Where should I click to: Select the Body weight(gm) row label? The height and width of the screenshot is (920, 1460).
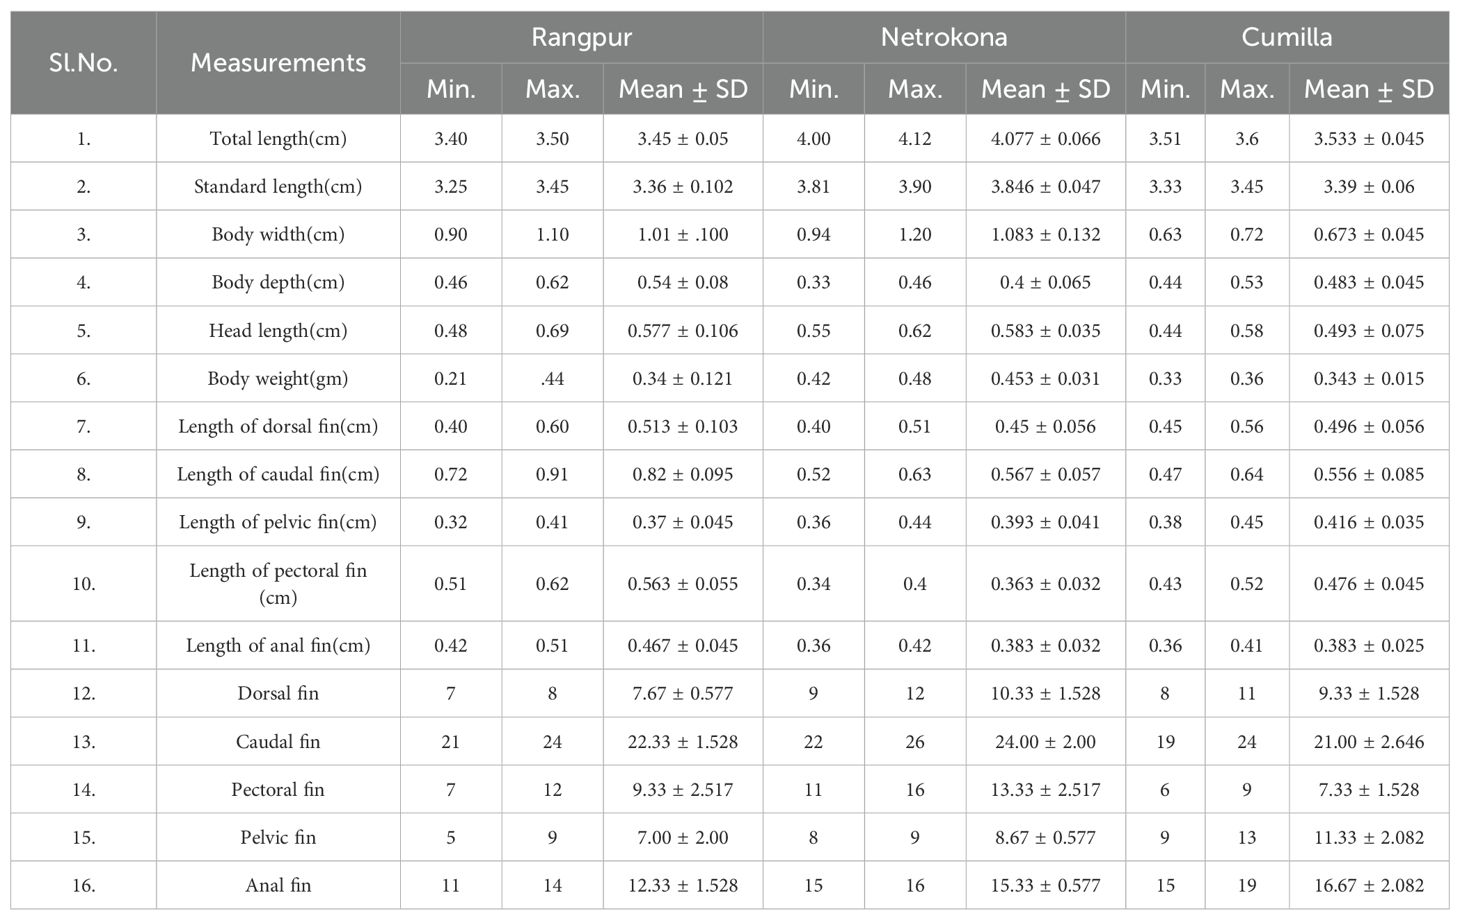278,379
